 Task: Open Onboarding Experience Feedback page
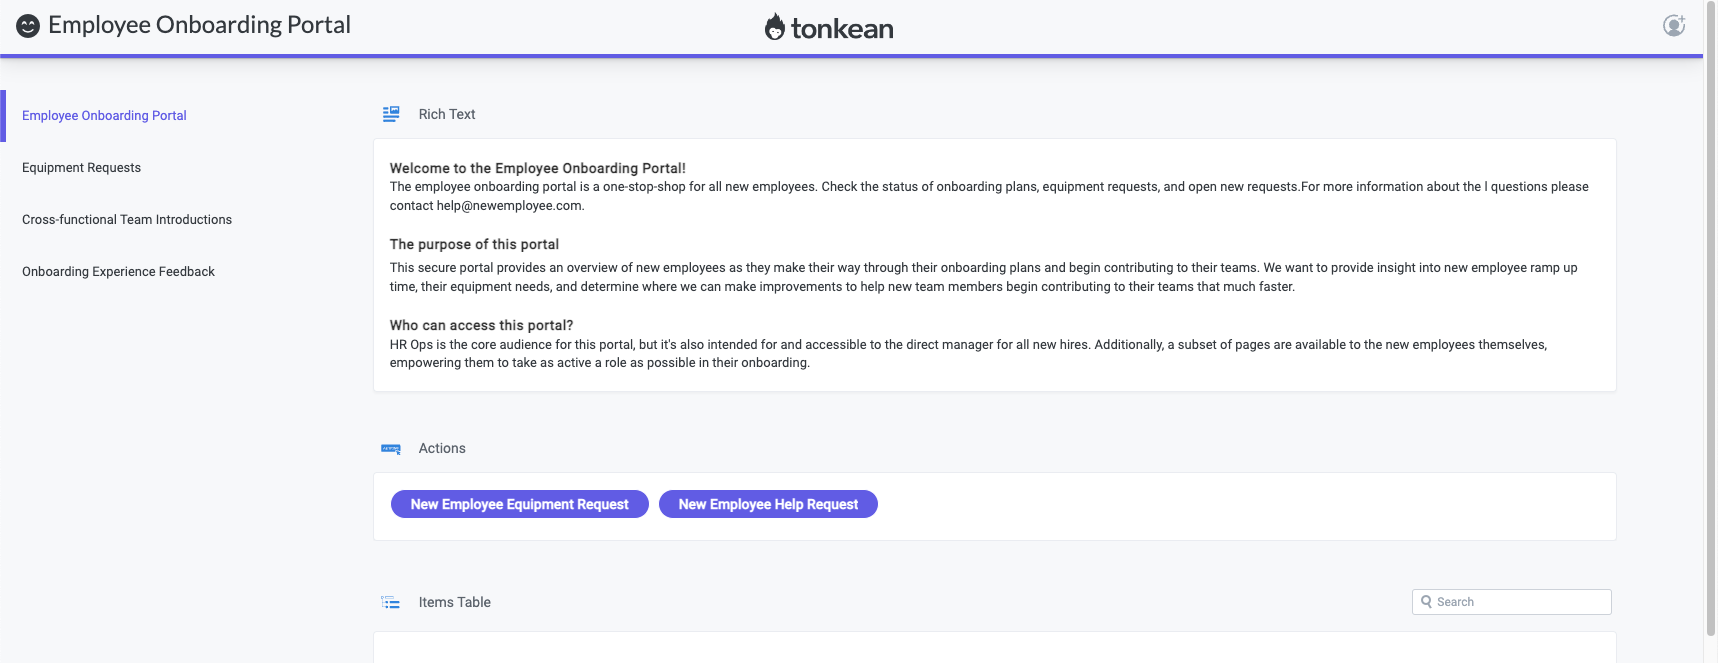[118, 272]
